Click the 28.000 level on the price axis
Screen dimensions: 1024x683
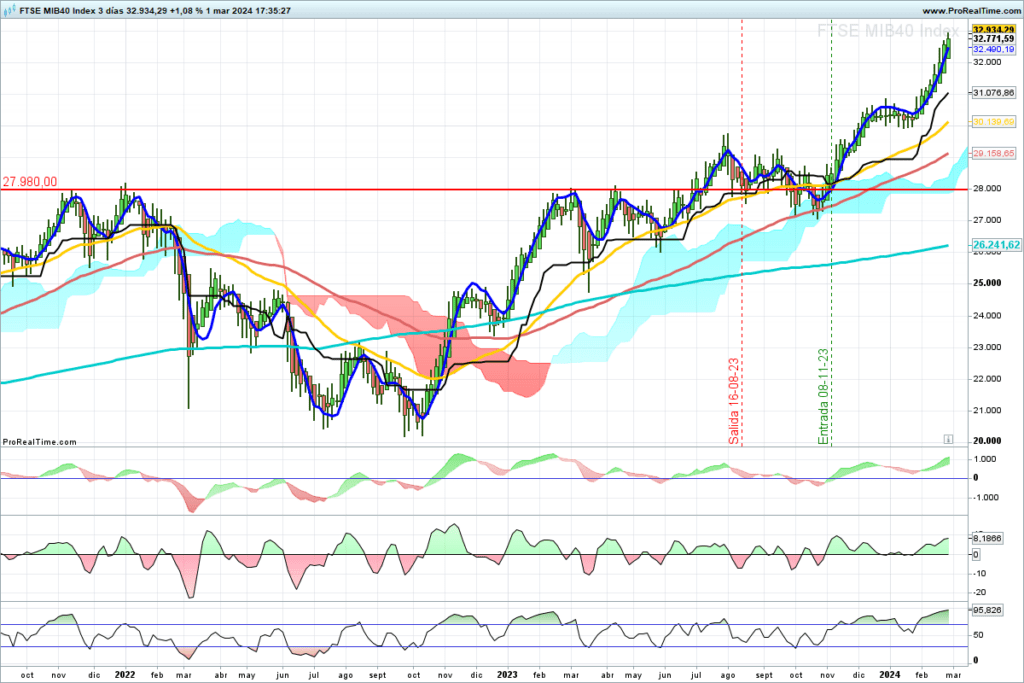point(987,189)
